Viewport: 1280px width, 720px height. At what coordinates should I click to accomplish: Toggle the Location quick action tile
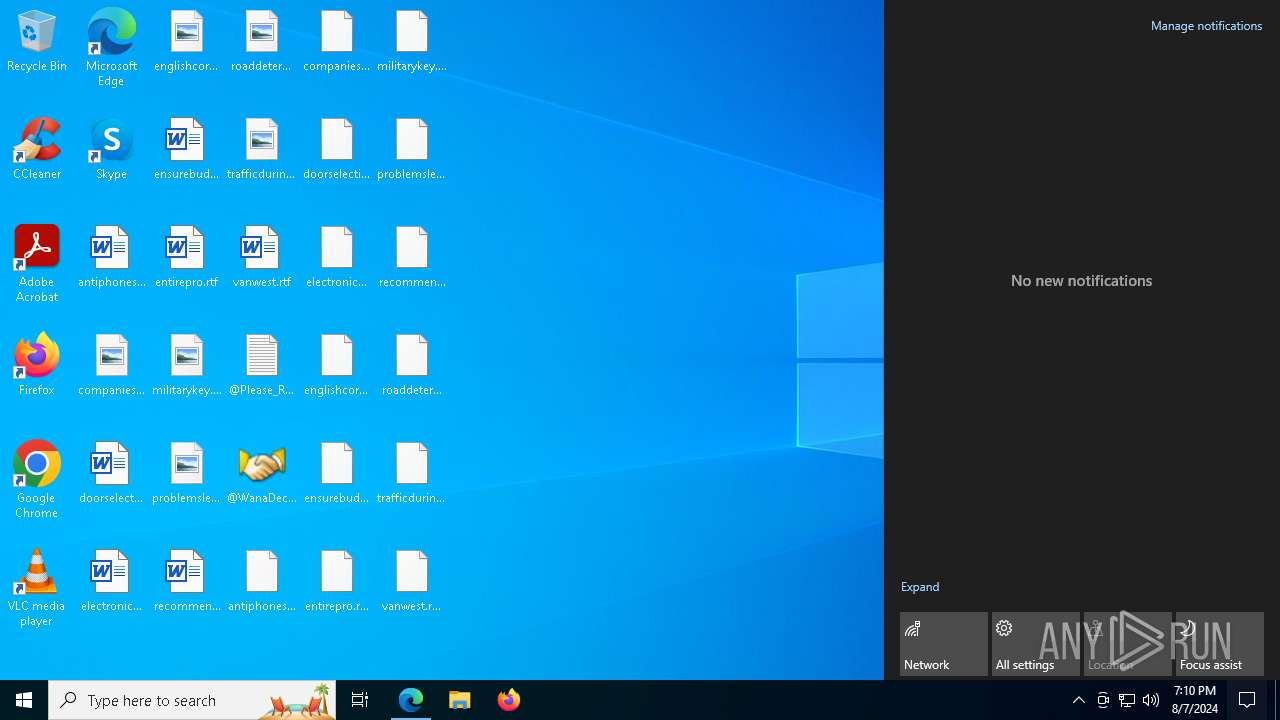(1127, 644)
